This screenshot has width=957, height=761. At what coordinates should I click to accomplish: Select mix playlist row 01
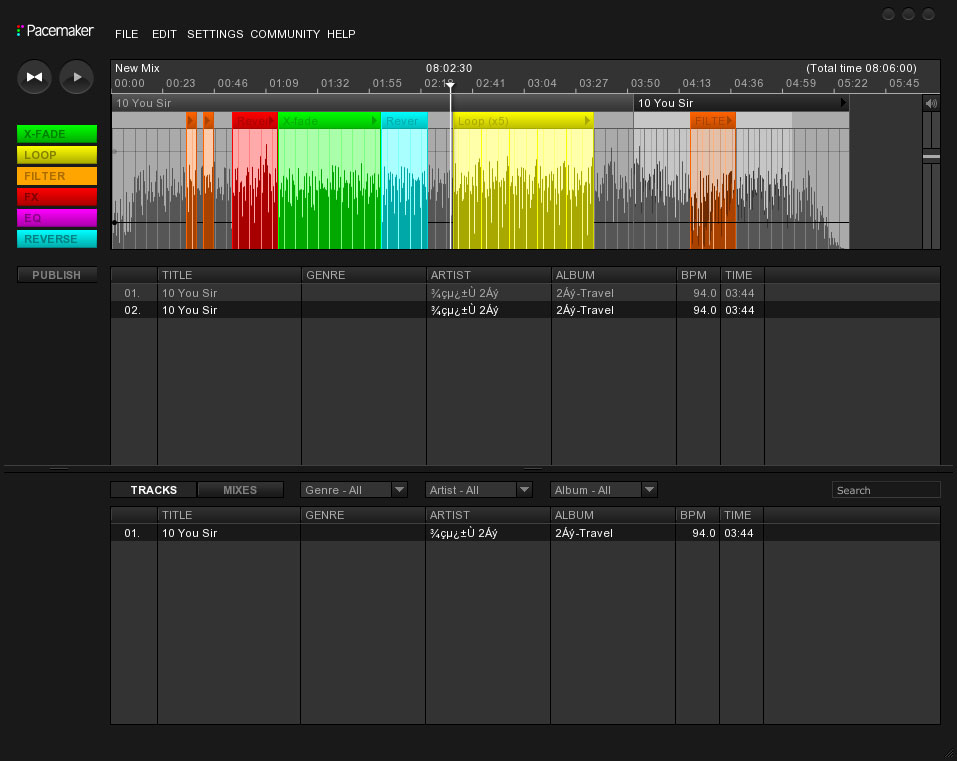pos(525,293)
